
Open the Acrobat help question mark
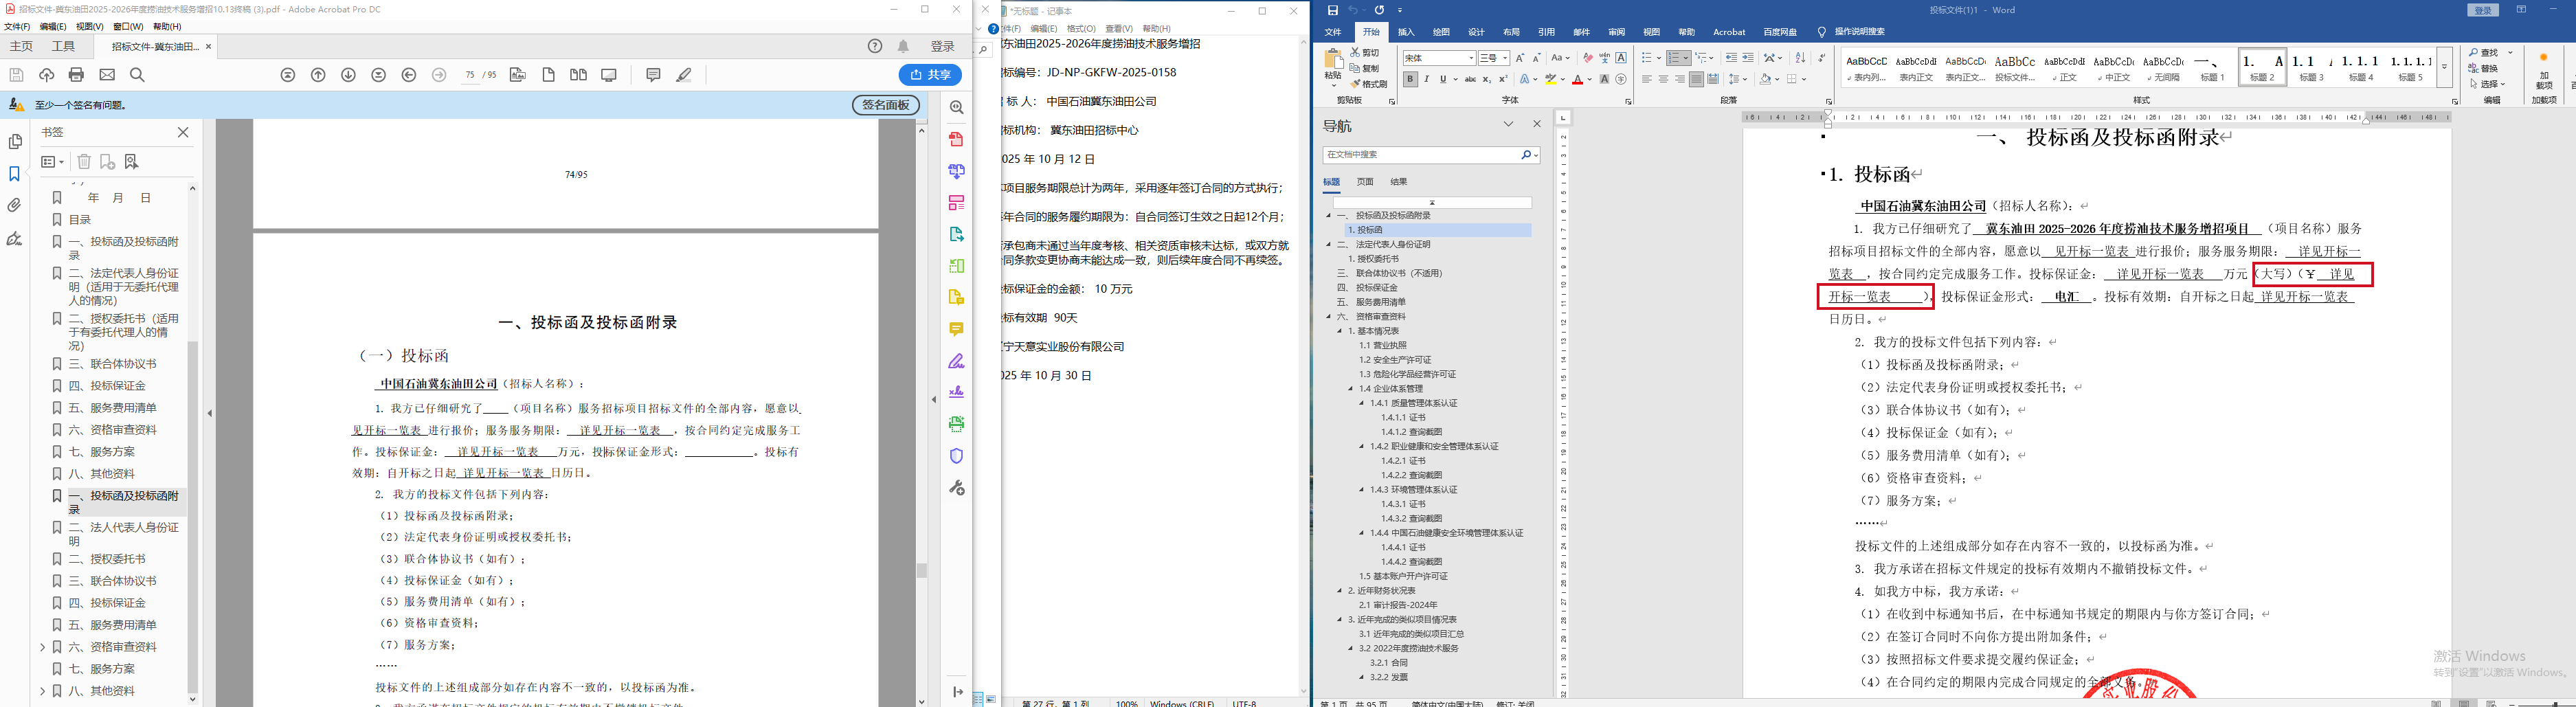(875, 46)
